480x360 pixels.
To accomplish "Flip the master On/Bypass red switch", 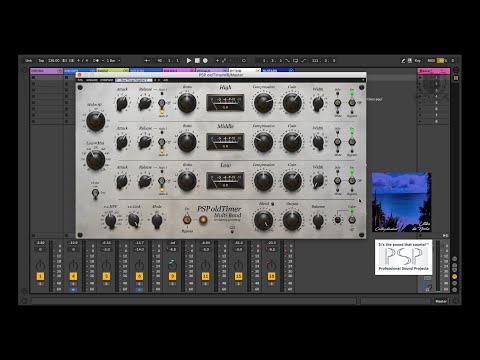I will tap(187, 220).
